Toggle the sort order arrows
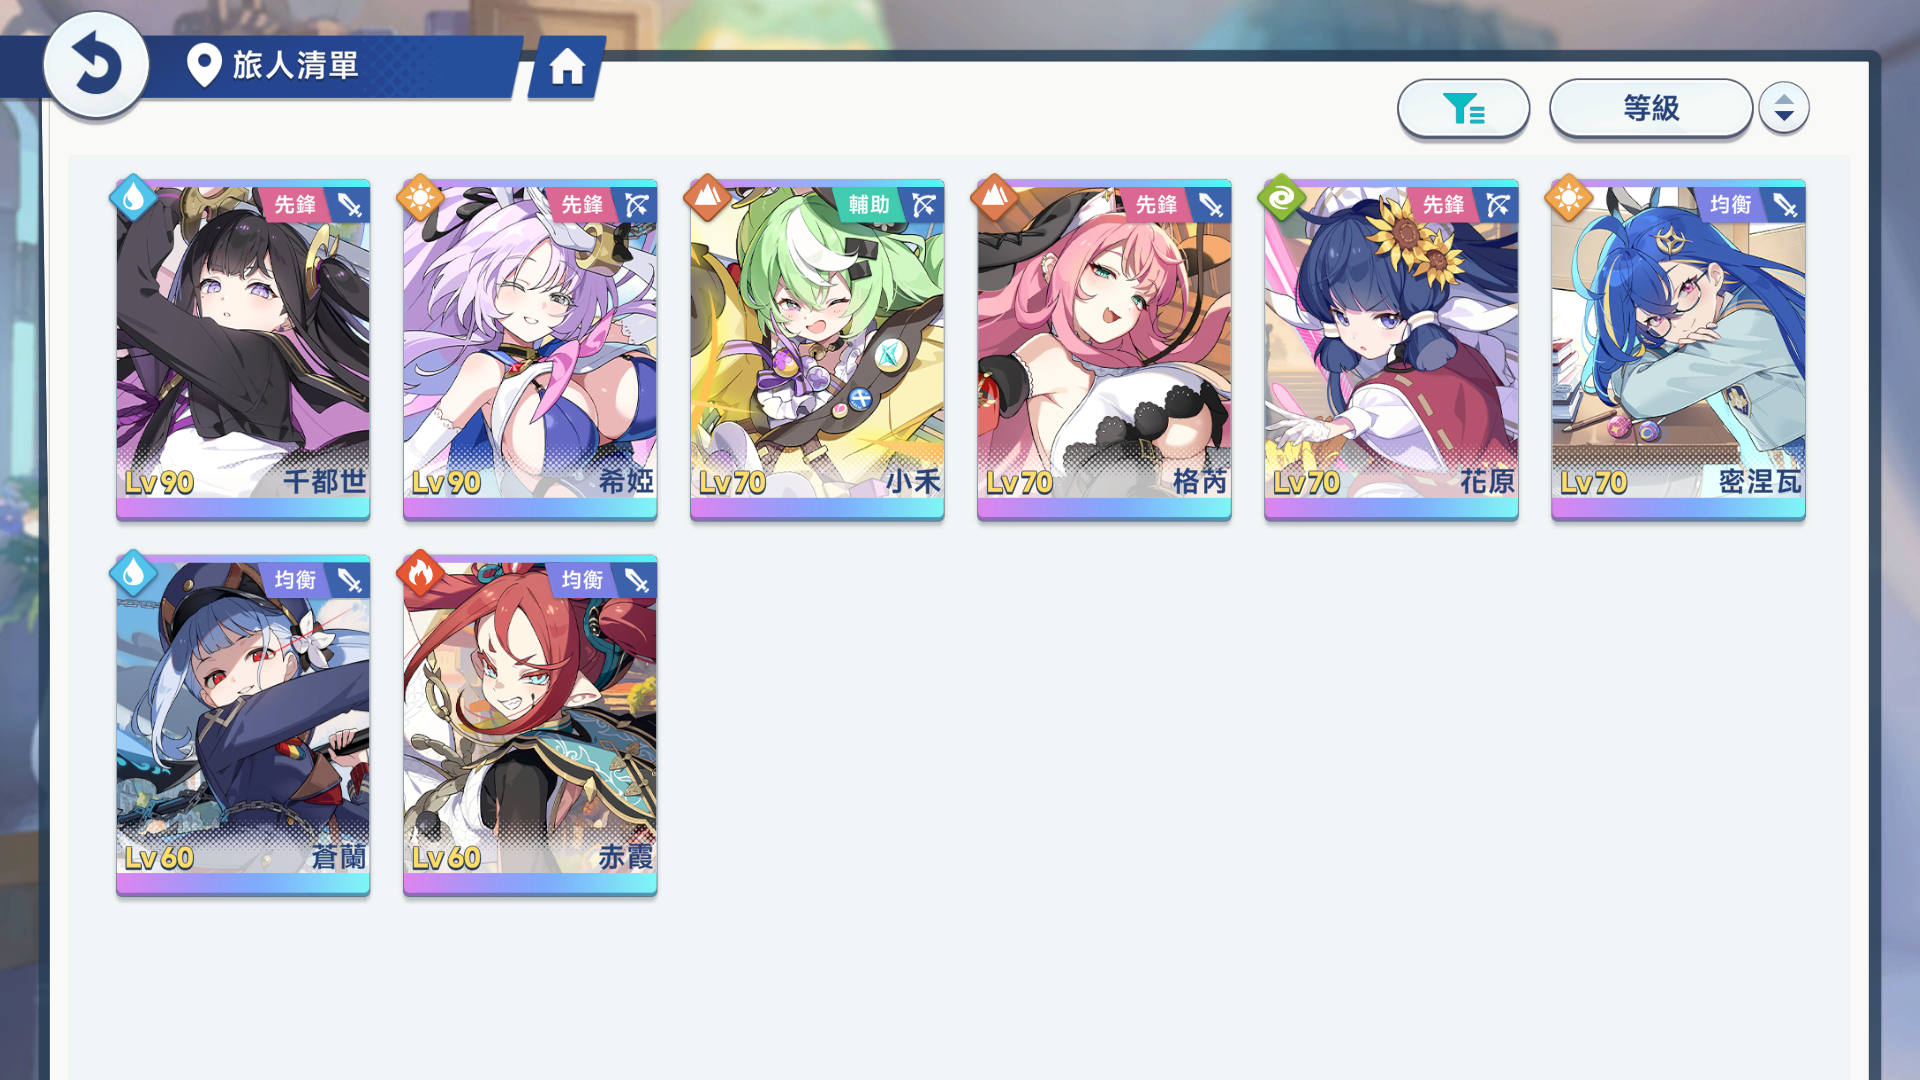The image size is (1920, 1080). tap(1783, 108)
